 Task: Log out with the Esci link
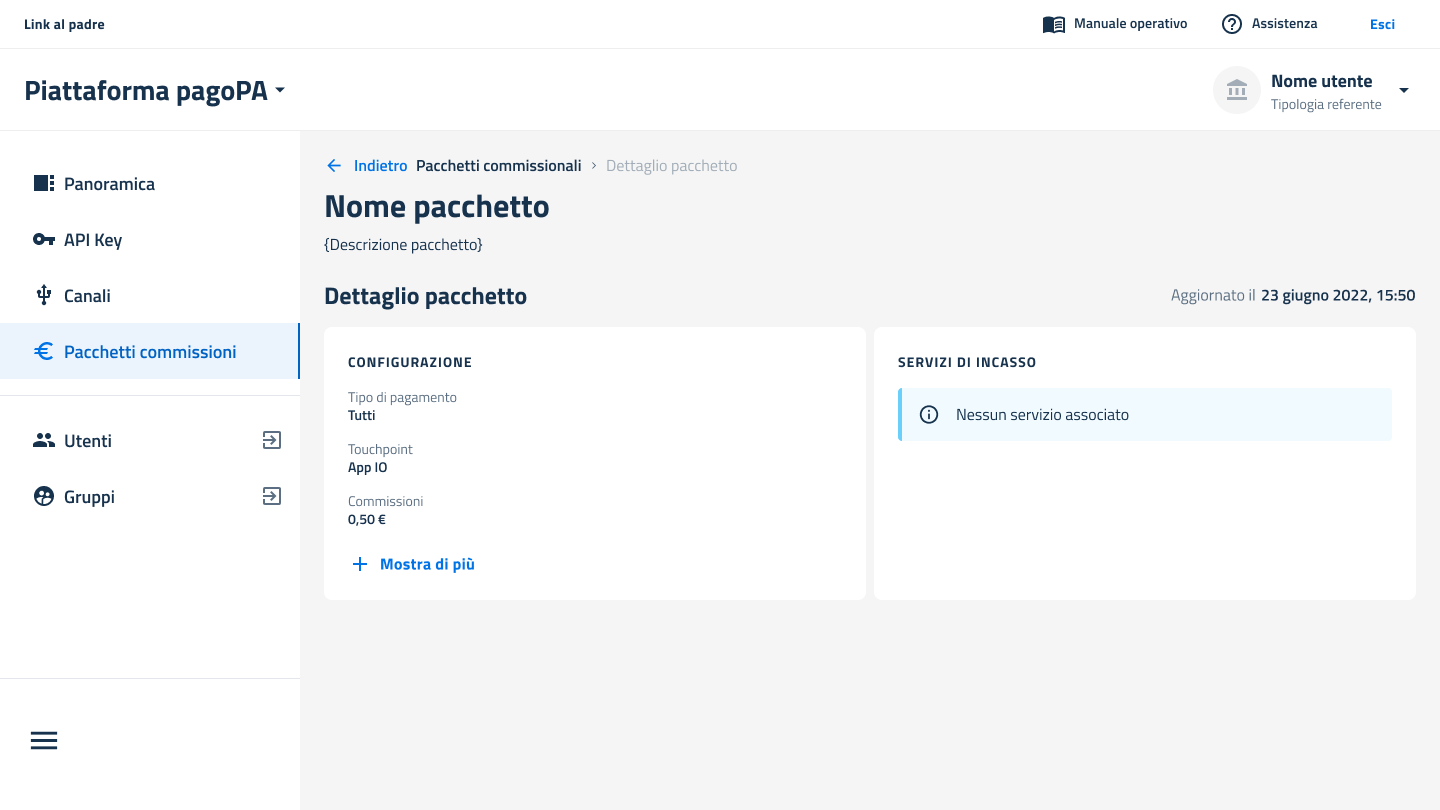1382,24
